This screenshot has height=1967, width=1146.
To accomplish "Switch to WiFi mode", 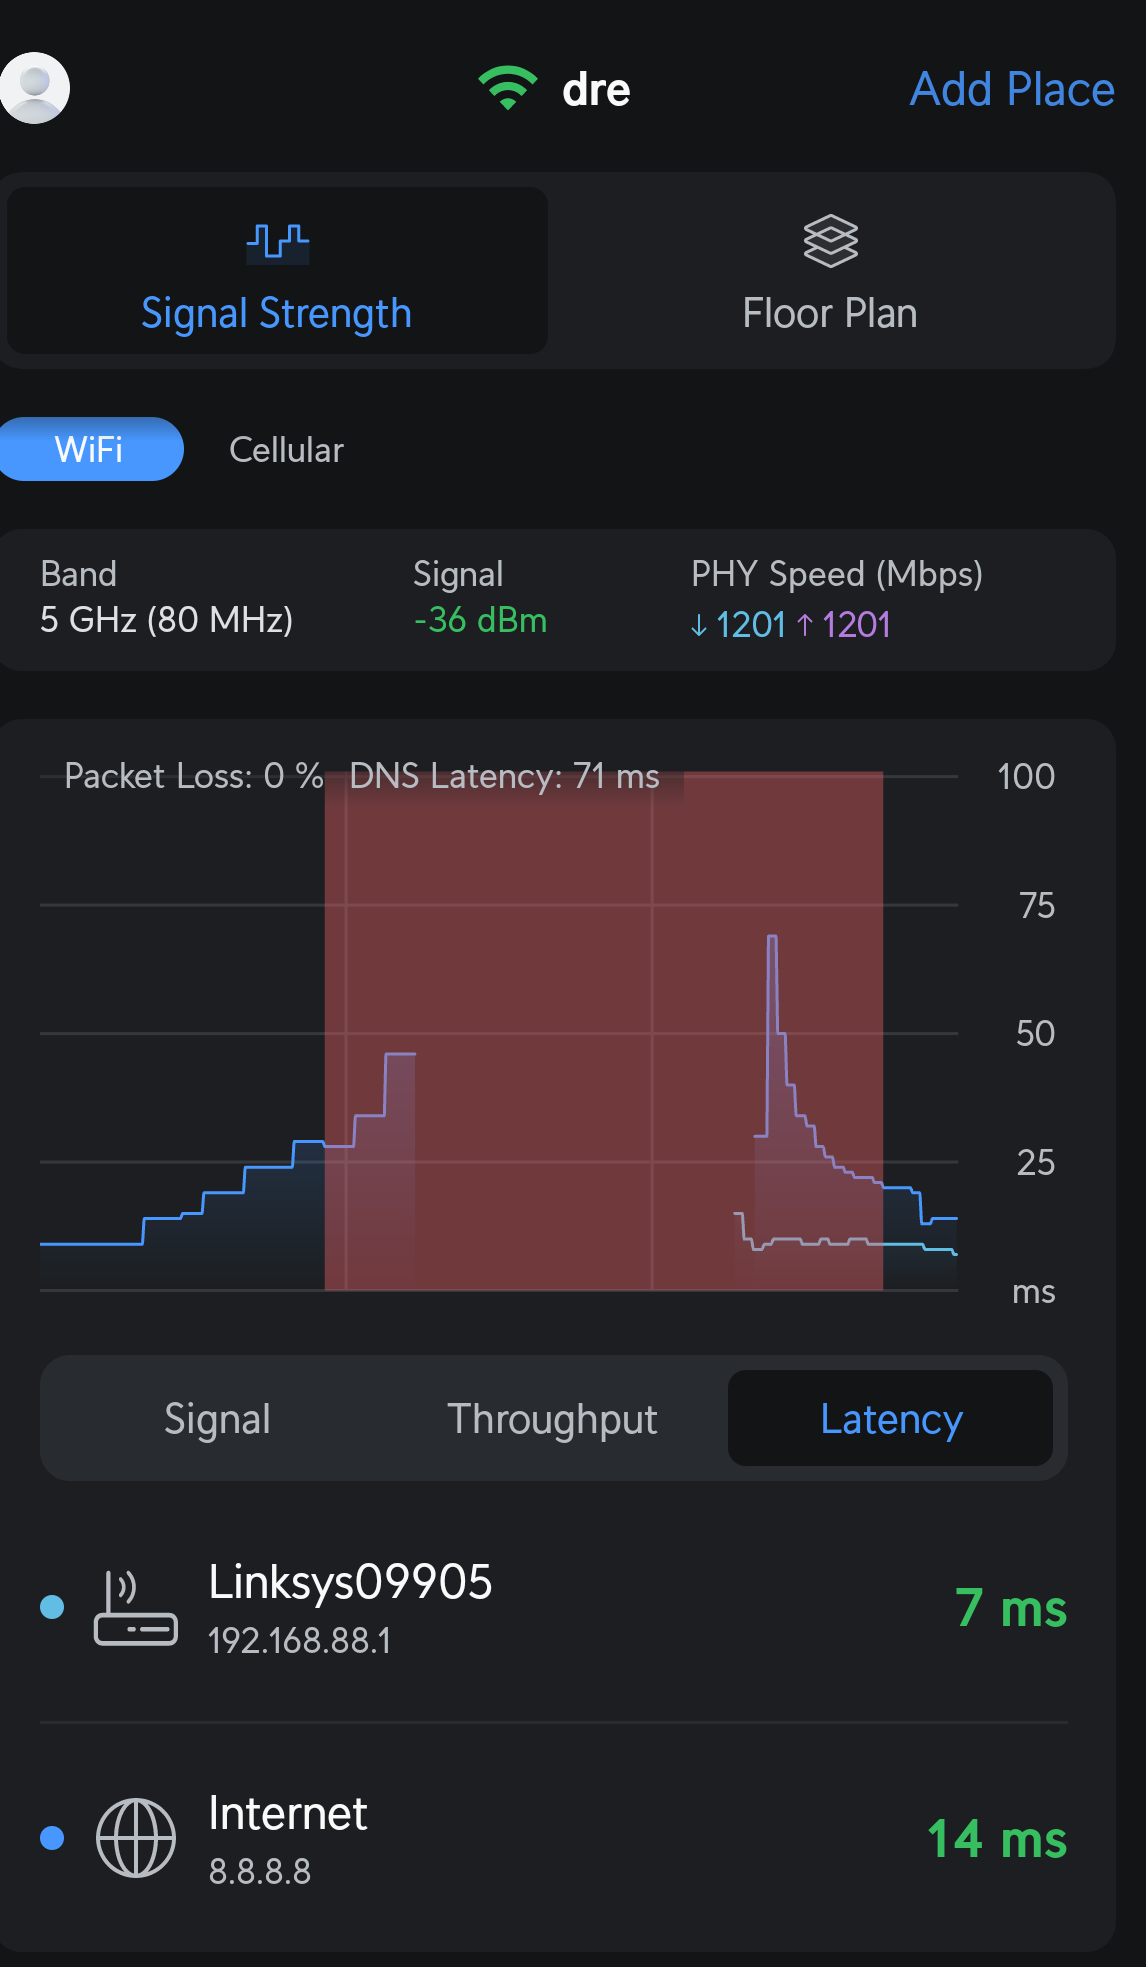I will (x=89, y=449).
